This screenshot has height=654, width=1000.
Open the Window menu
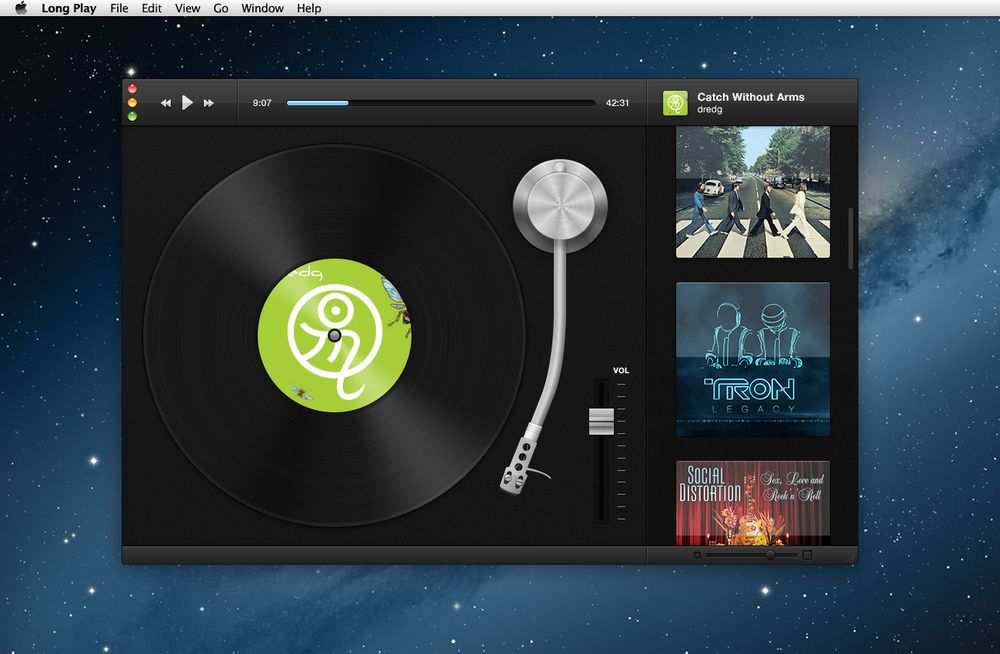(262, 8)
